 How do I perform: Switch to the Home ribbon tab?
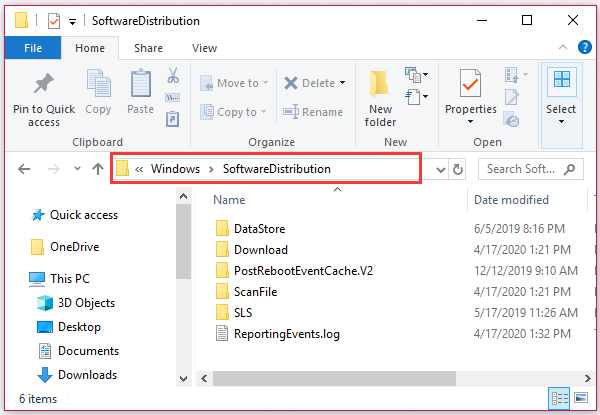coord(90,48)
